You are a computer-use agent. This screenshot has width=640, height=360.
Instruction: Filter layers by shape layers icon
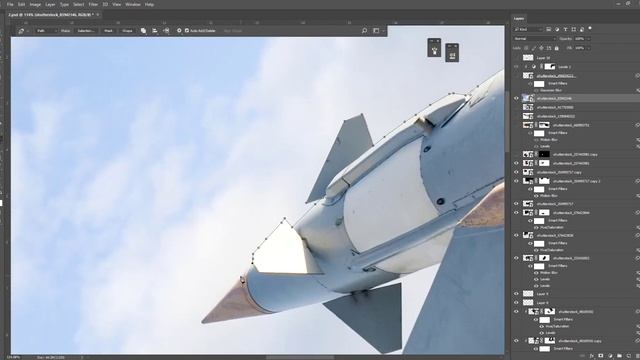click(573, 29)
